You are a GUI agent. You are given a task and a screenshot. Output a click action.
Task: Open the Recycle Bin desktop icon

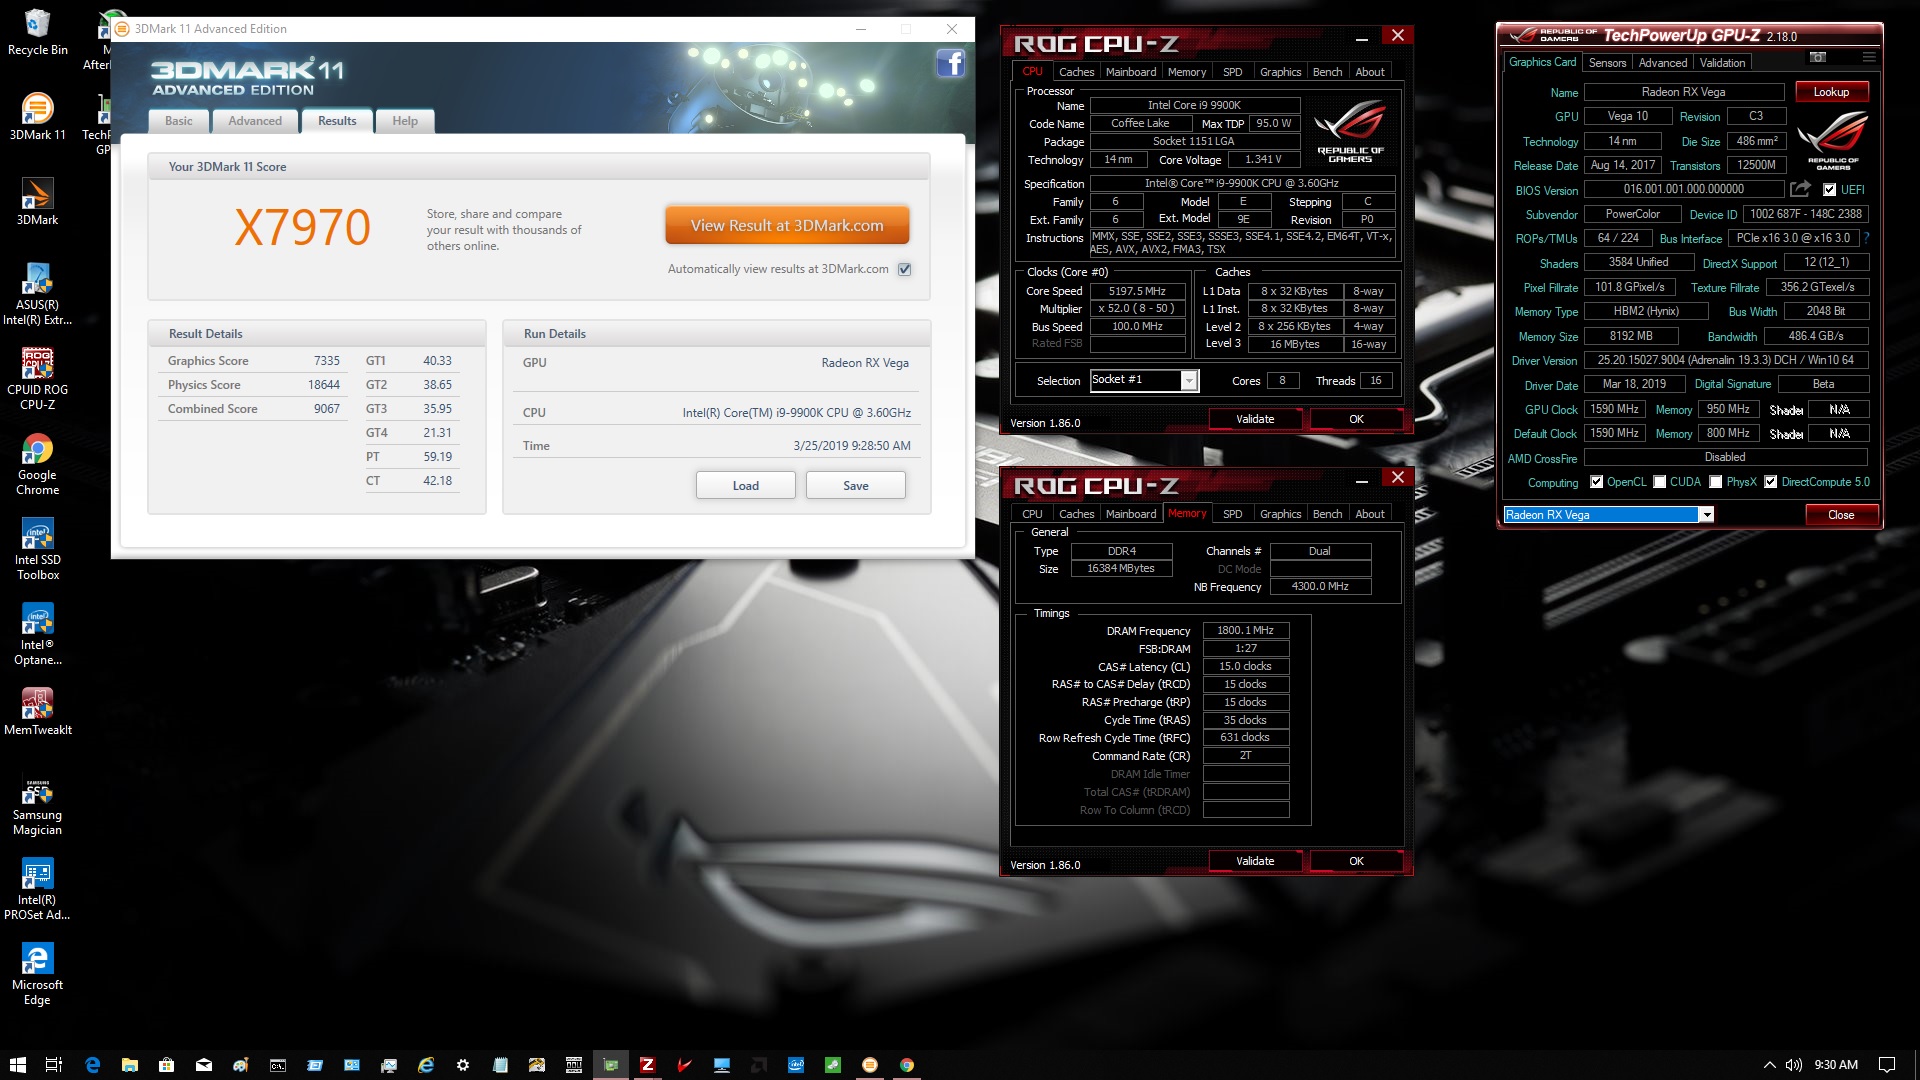coord(37,32)
